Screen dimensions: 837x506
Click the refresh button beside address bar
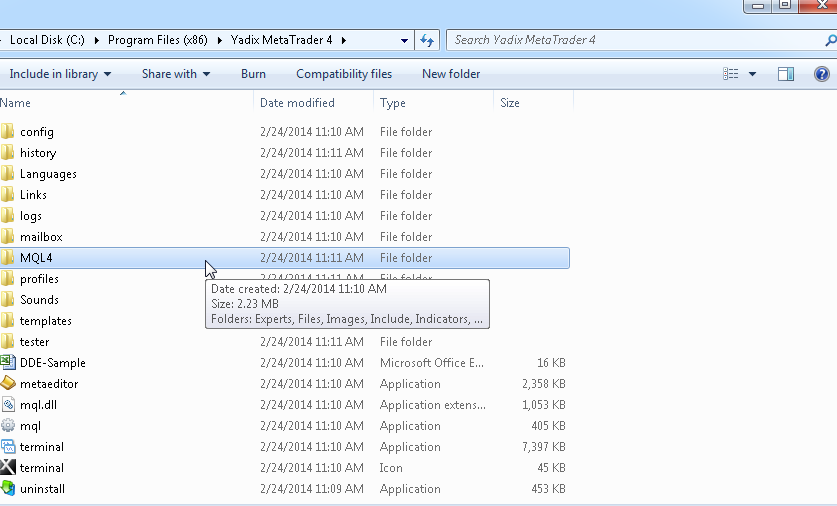427,40
